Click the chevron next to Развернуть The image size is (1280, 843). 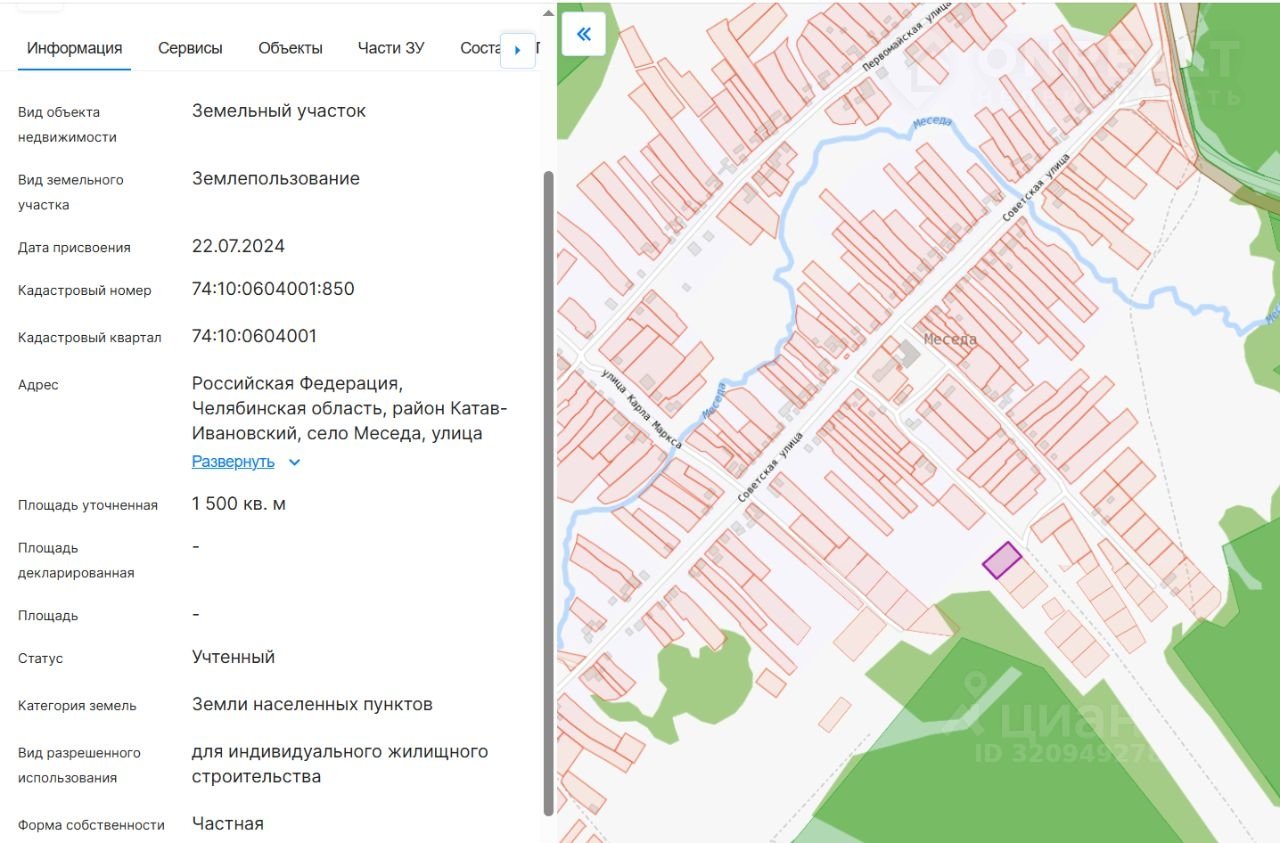(294, 462)
